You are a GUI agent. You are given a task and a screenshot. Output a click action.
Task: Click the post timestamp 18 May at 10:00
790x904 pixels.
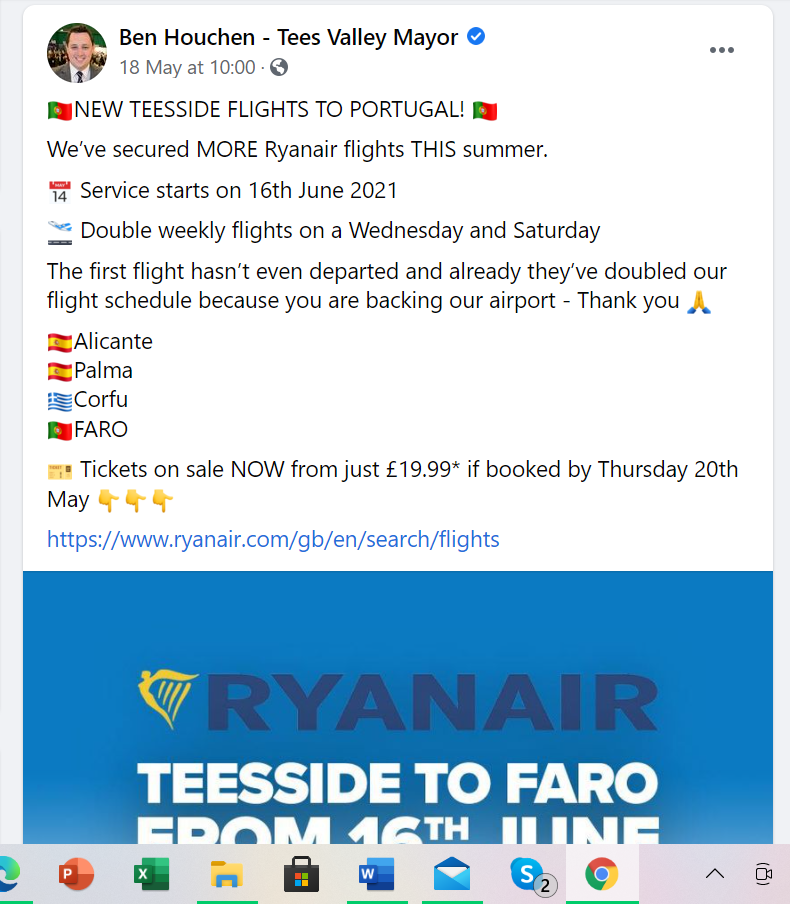click(x=188, y=68)
